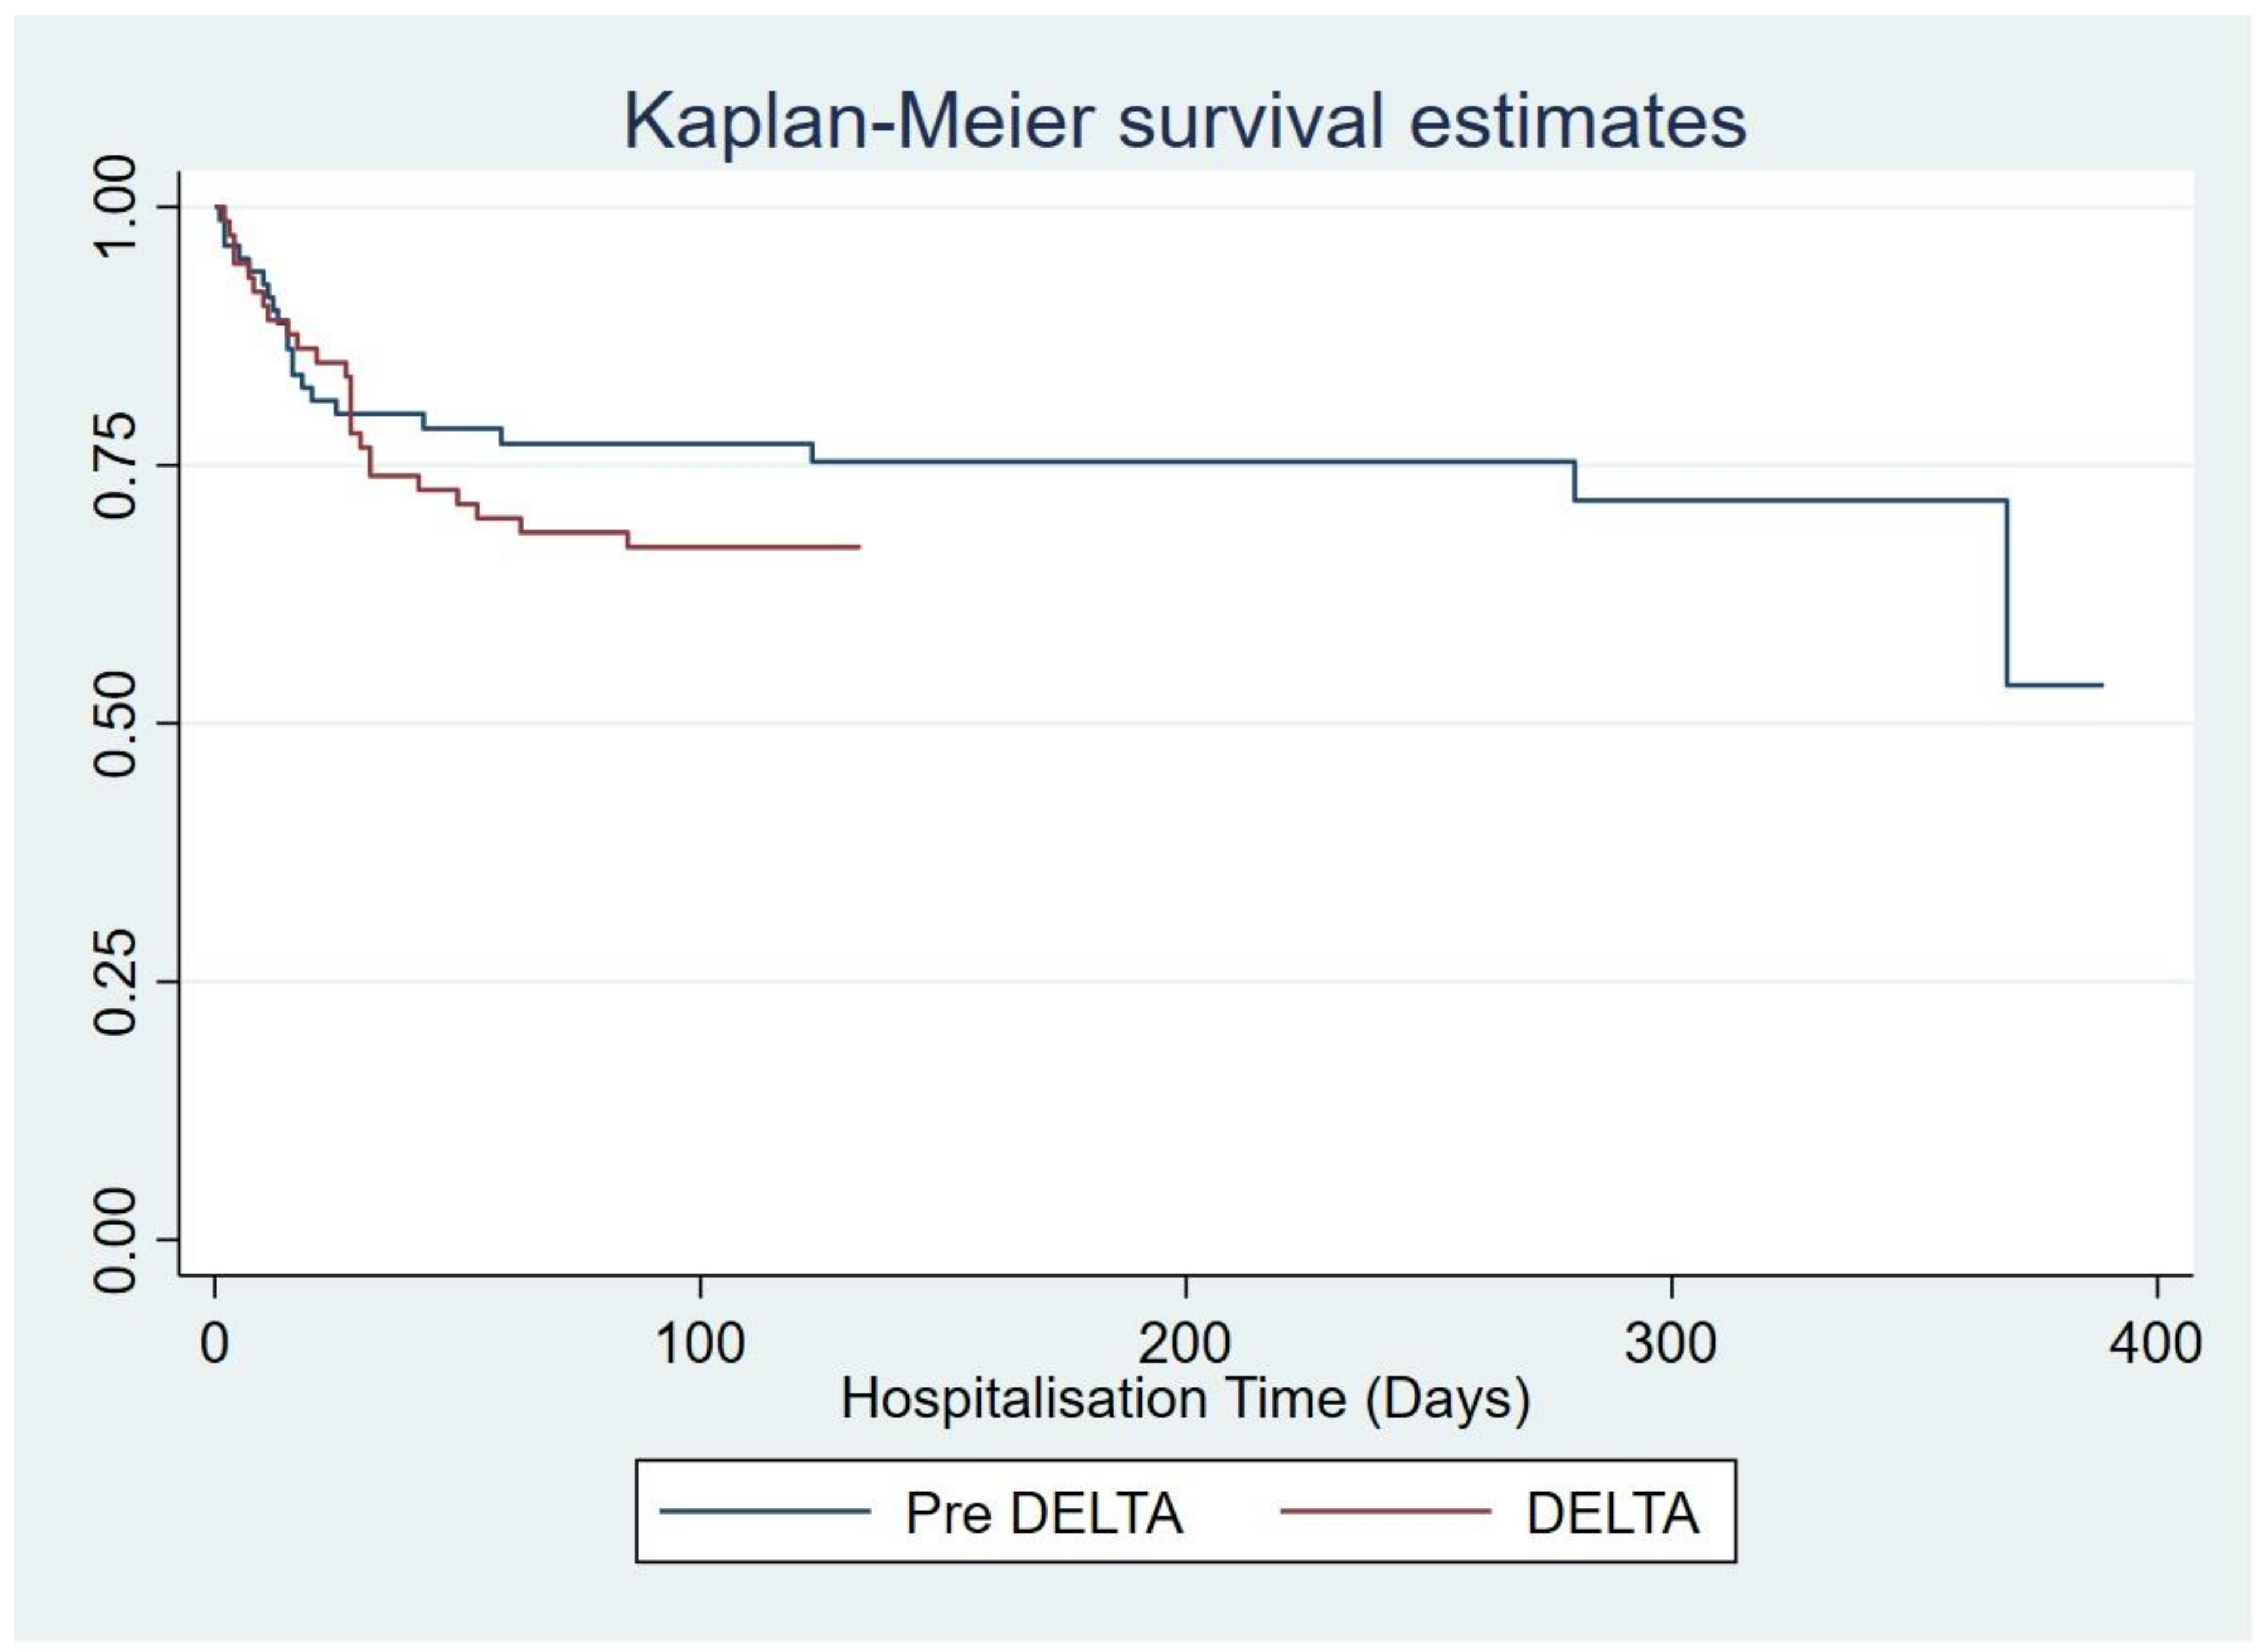Select the DELTA legend label text

tap(1612, 1513)
